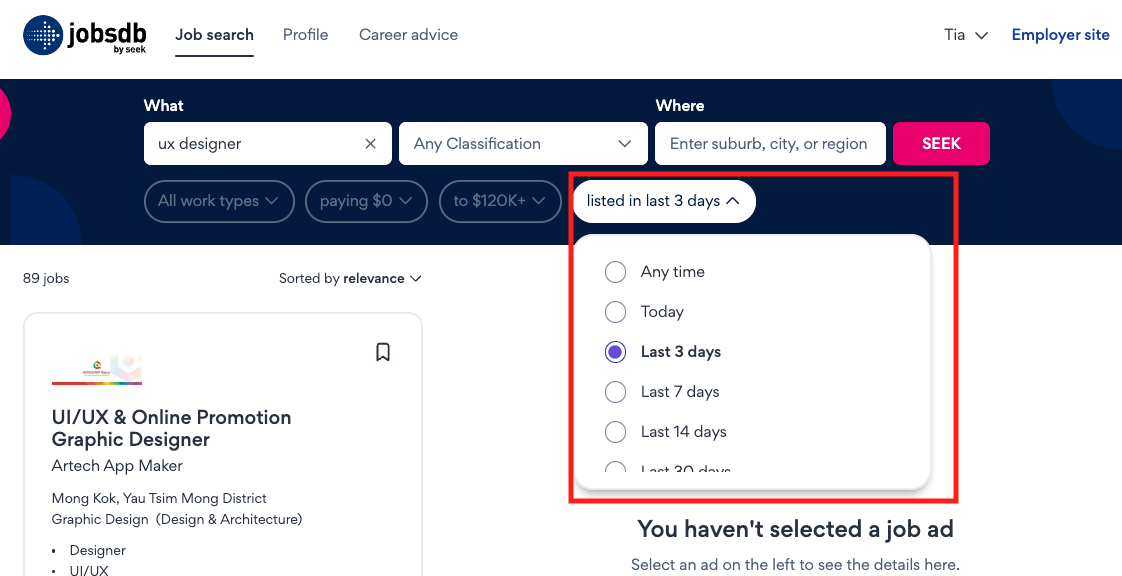Select the Today radio option

point(615,312)
